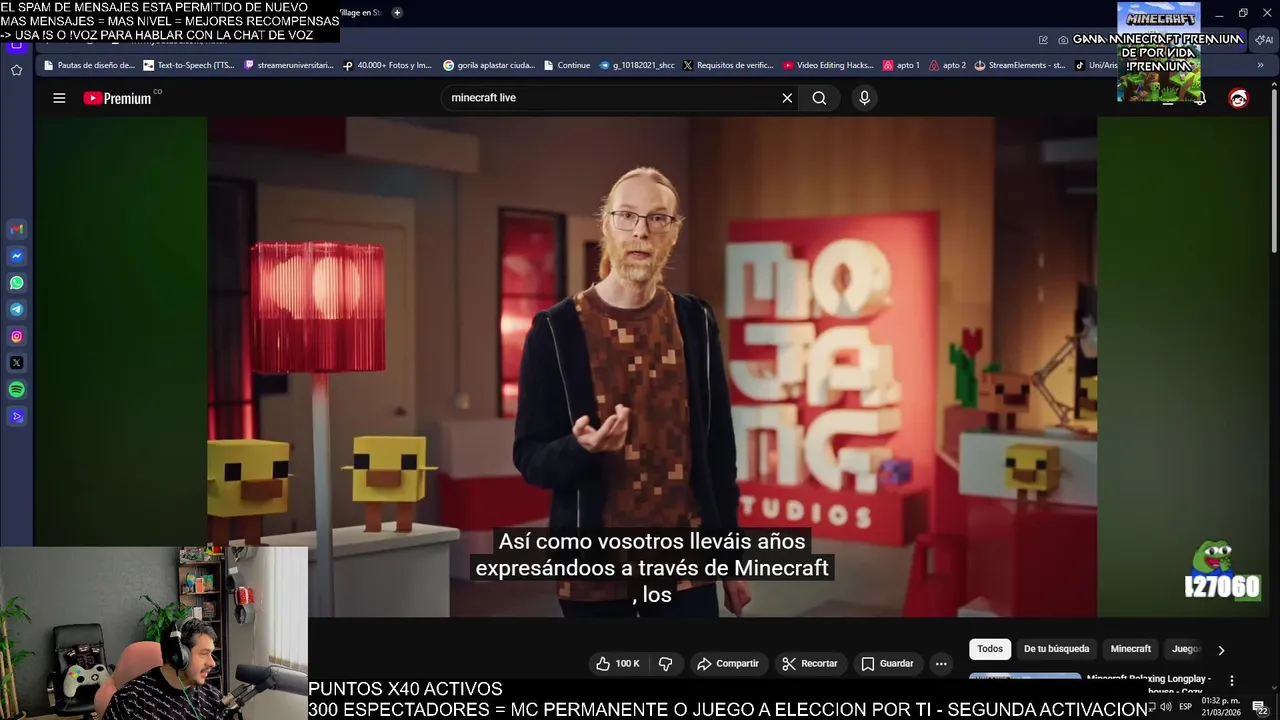Open 'Pautas de diseño de...' bookmark

(x=88, y=65)
